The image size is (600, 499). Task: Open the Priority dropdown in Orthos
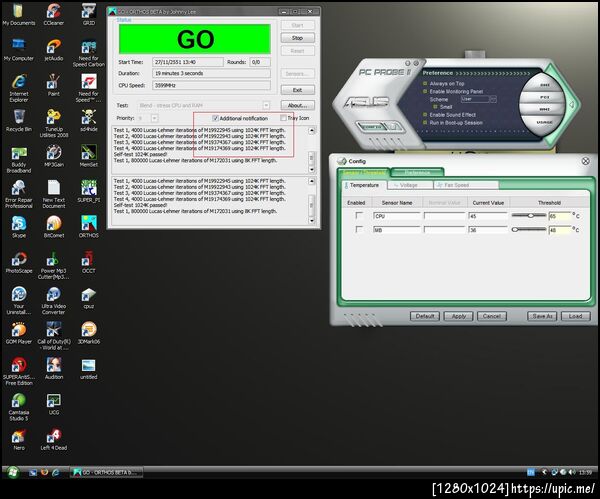(x=154, y=118)
